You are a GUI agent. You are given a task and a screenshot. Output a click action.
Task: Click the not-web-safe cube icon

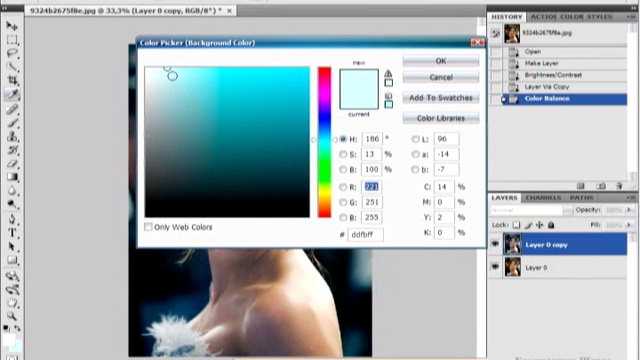click(388, 96)
